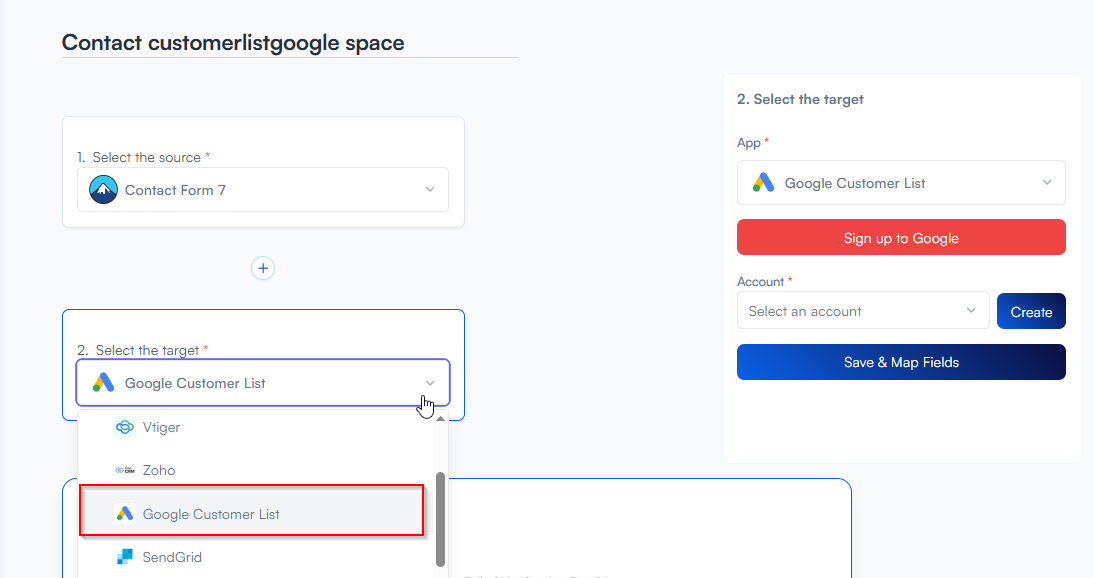Choose the Vtiger text option from the list
This screenshot has height=578, width=1094.
(161, 427)
